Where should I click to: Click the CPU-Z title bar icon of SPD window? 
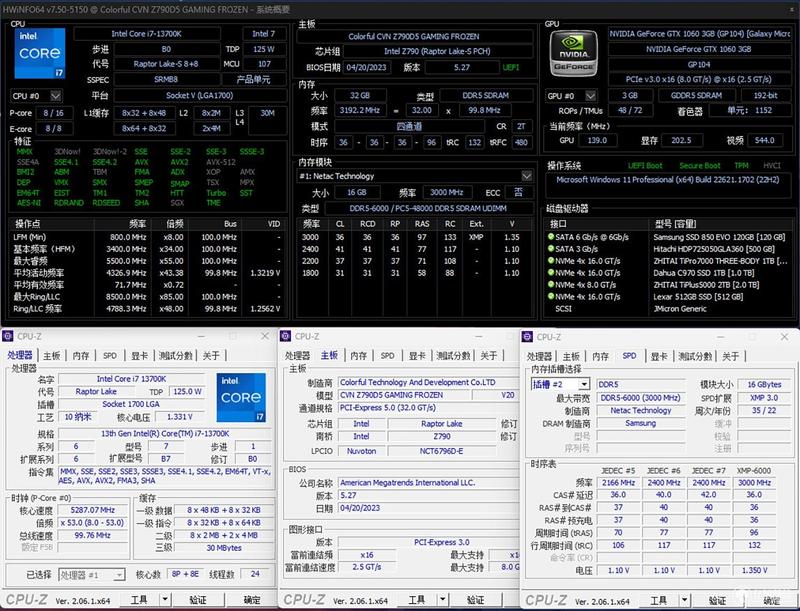(x=528, y=337)
